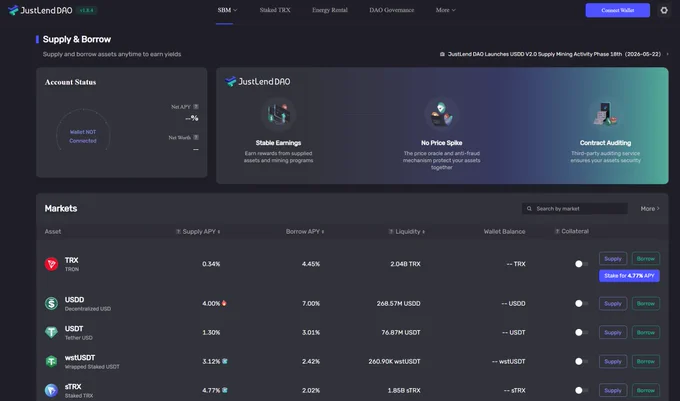Click Borrow button for TRX
Image resolution: width=680 pixels, height=401 pixels.
(646, 259)
